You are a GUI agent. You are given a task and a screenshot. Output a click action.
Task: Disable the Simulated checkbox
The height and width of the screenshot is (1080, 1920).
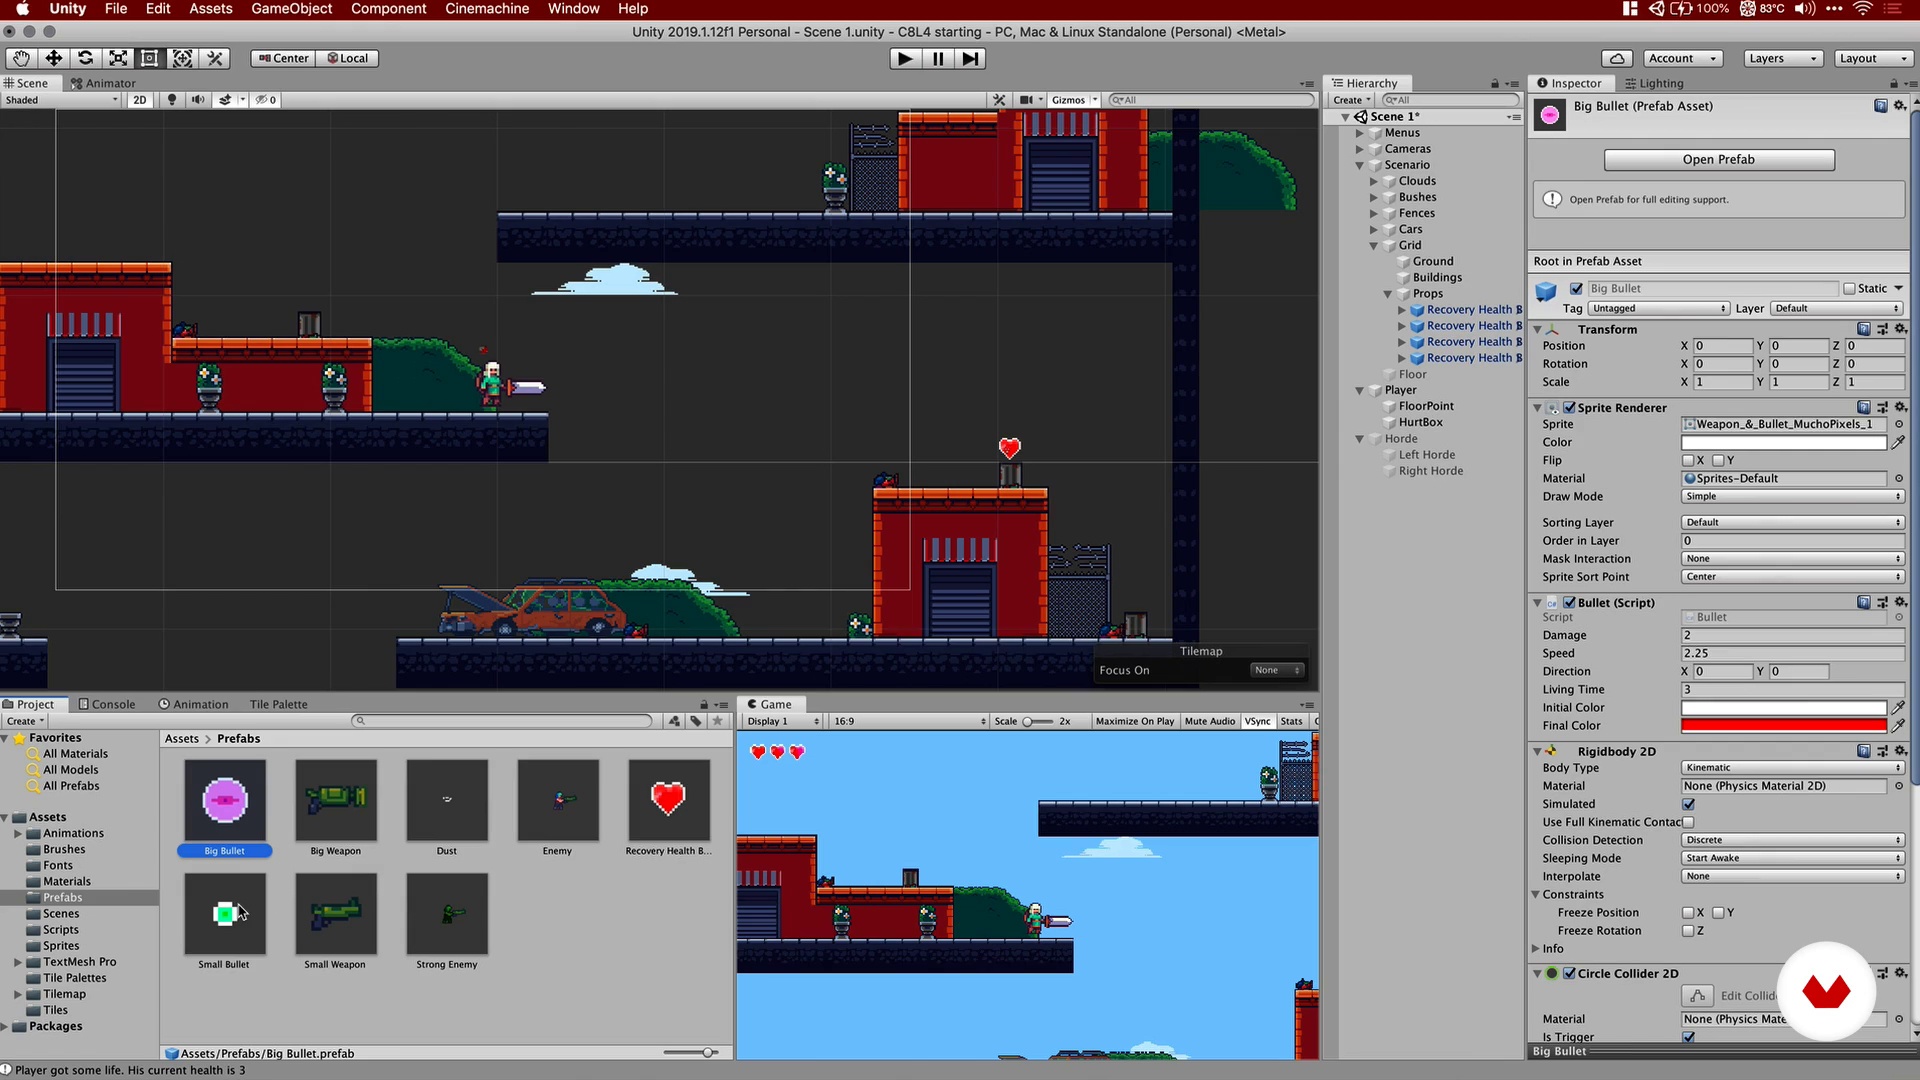point(1688,804)
